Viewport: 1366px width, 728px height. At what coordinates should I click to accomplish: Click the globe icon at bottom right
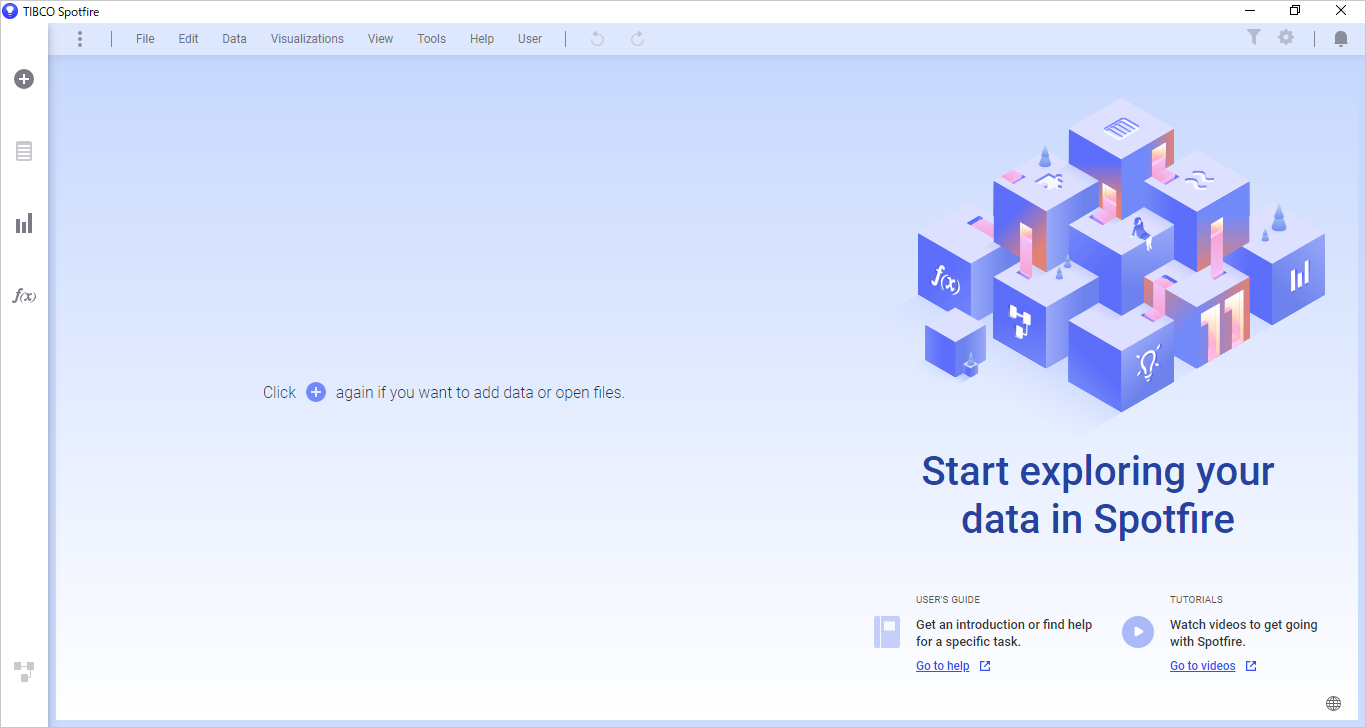1333,703
